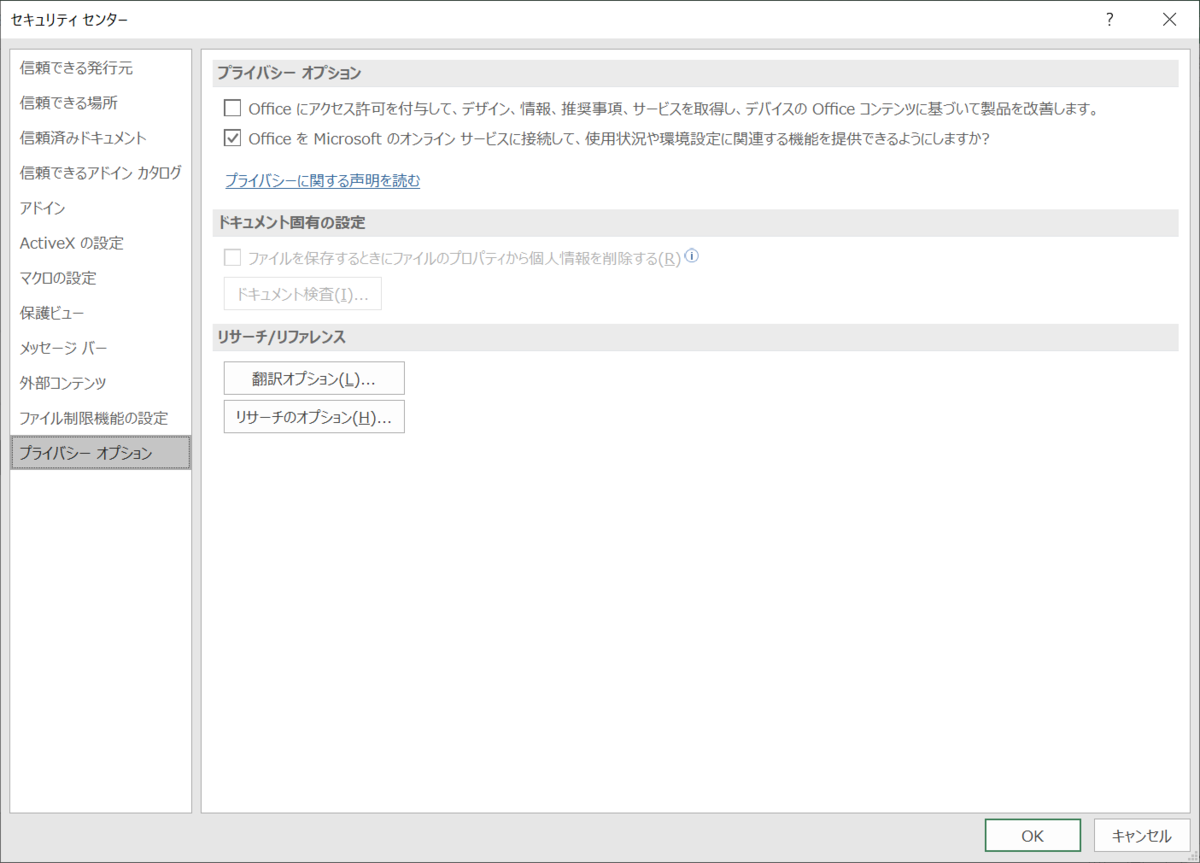1200x863 pixels.
Task: Click ドキュメント検査(I)... button
Action: (x=303, y=294)
